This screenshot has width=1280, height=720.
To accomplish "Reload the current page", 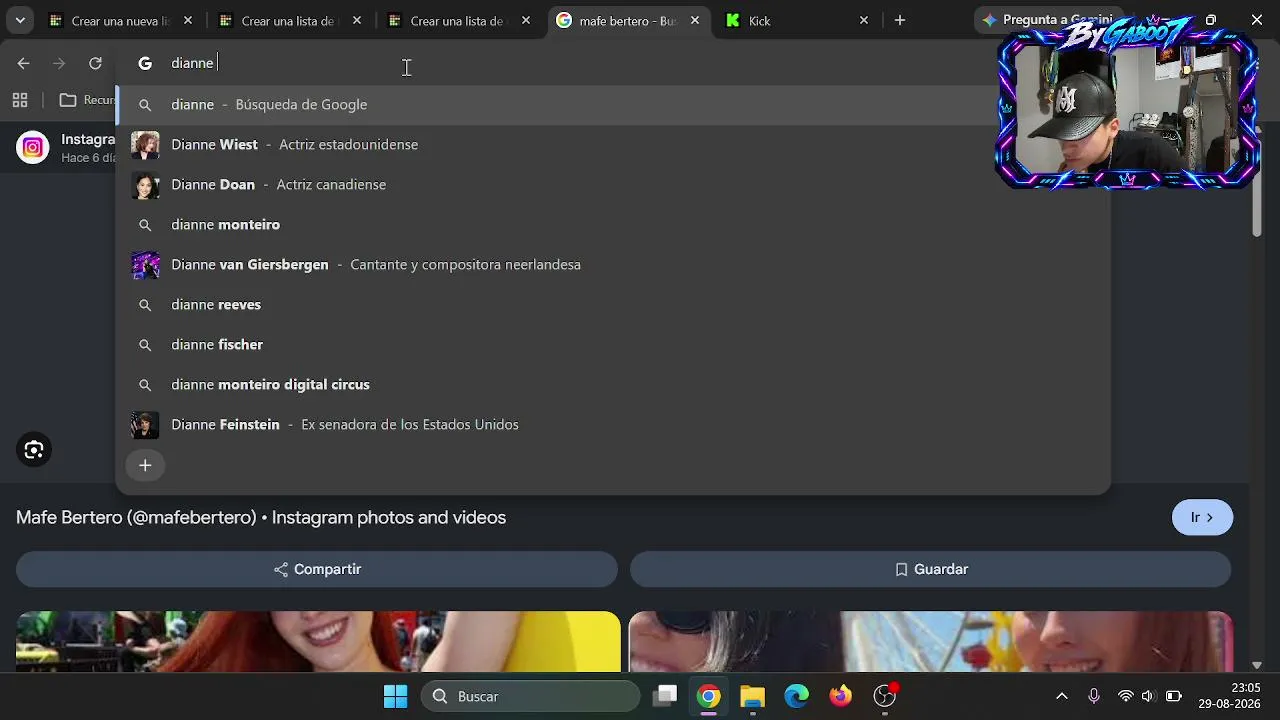I will (95, 63).
